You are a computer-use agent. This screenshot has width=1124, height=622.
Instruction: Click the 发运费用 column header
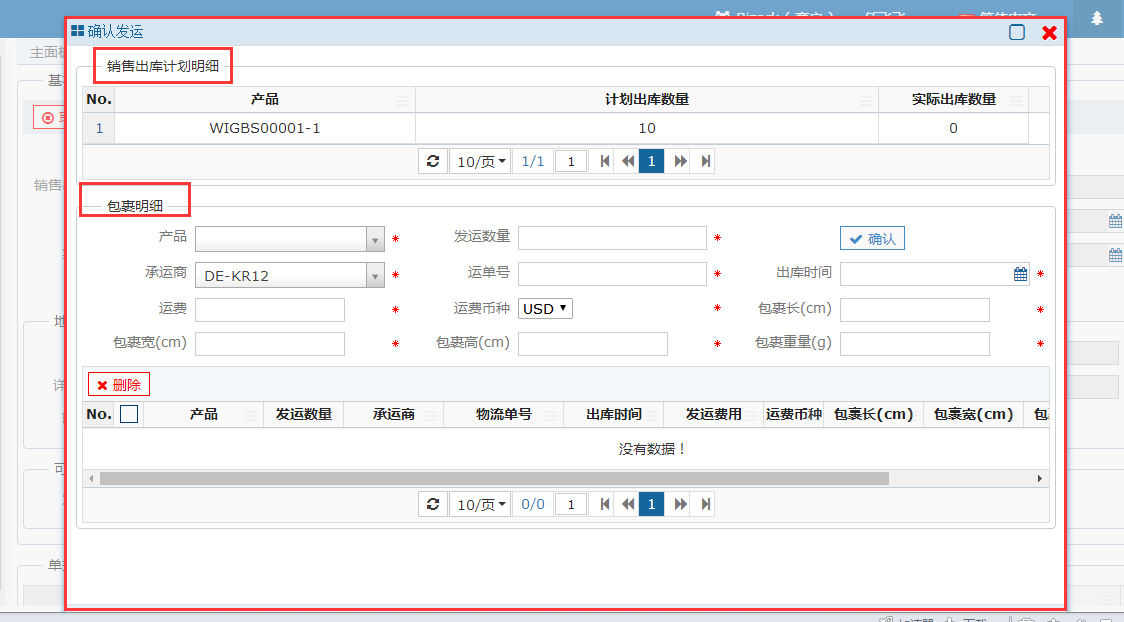713,414
